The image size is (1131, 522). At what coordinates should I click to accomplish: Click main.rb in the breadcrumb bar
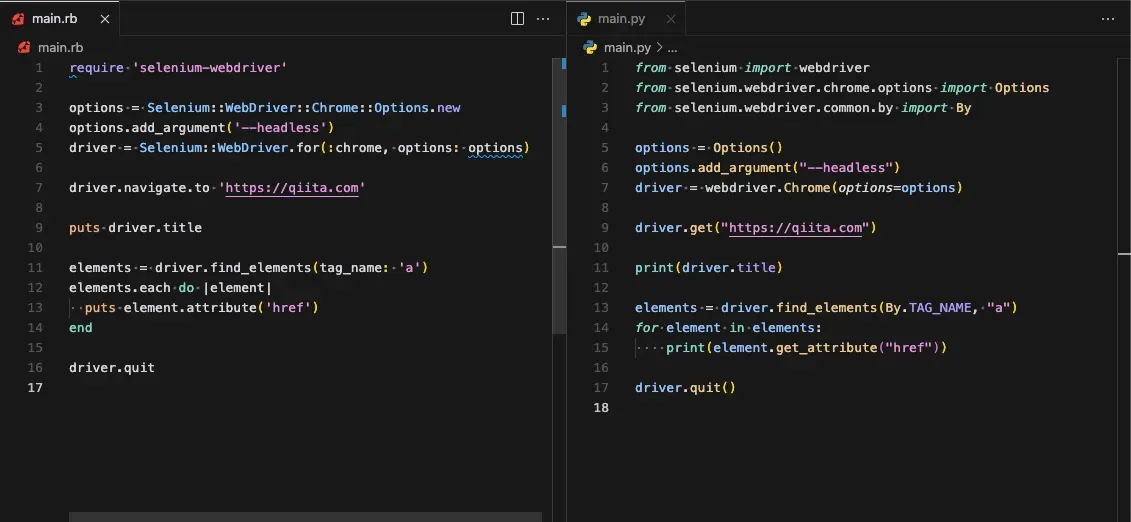61,48
